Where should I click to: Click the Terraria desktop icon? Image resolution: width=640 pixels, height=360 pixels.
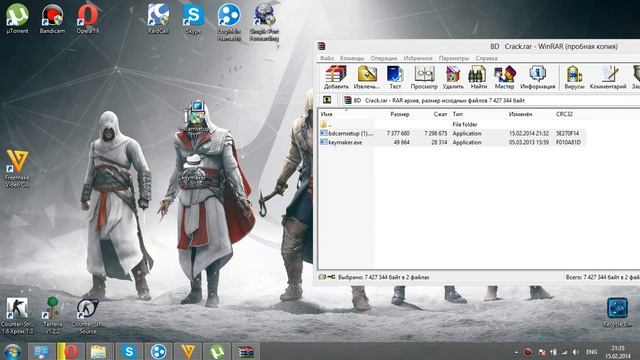[52, 316]
